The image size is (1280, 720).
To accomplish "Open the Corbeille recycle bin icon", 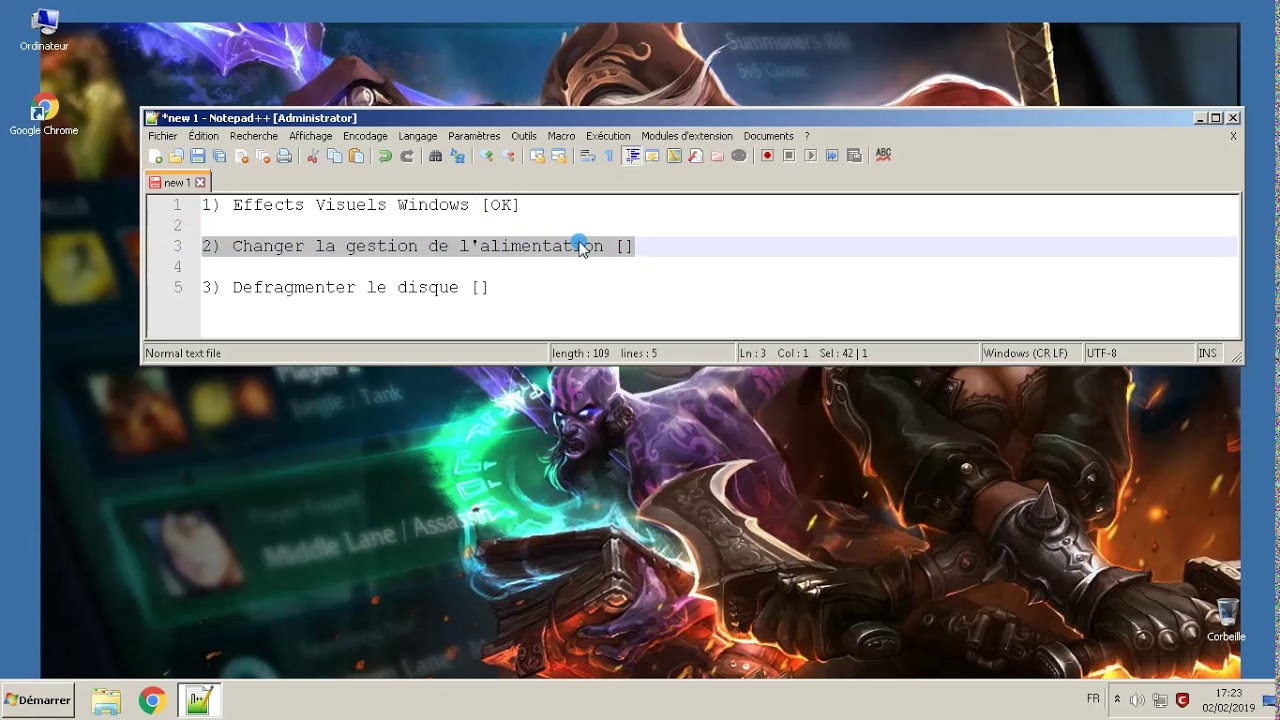I will [1226, 620].
